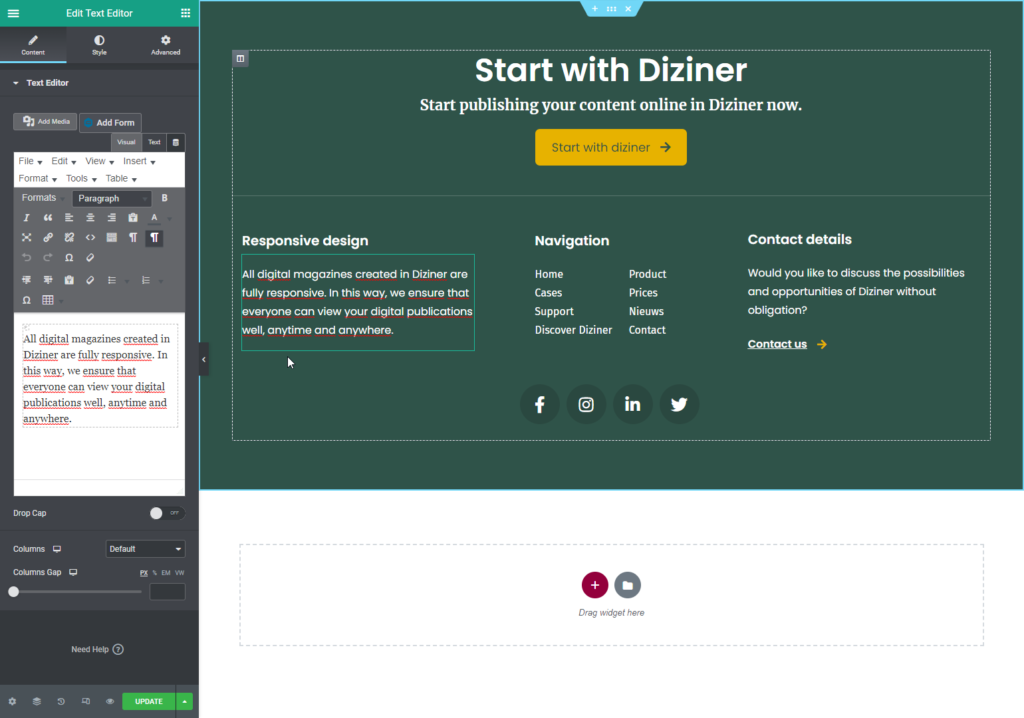Toggle preview changes eye icon
Image resolution: width=1024 pixels, height=718 pixels.
(110, 701)
